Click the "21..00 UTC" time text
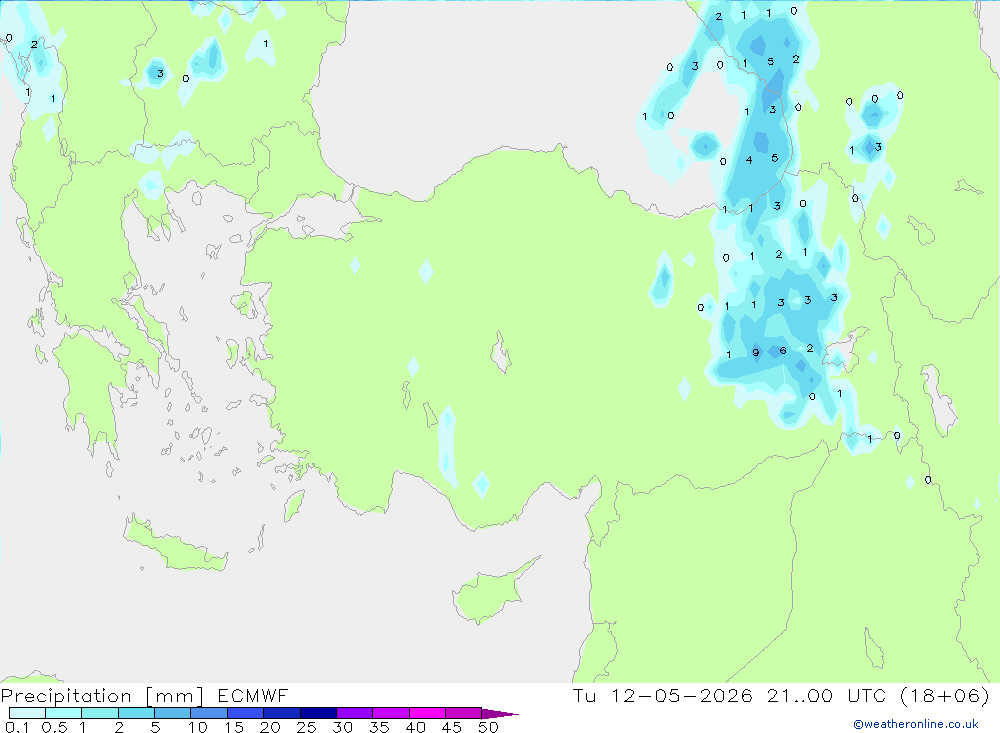 (827, 695)
